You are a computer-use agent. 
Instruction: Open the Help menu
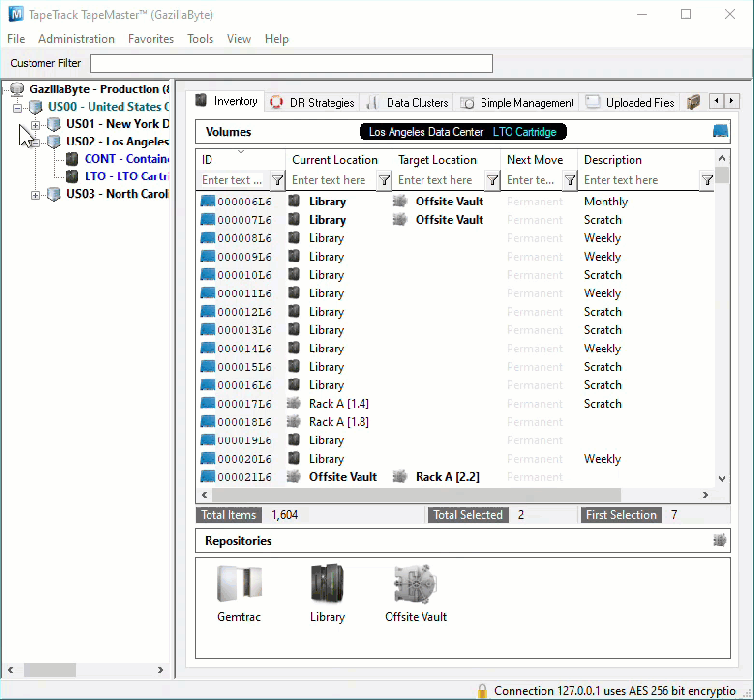276,39
